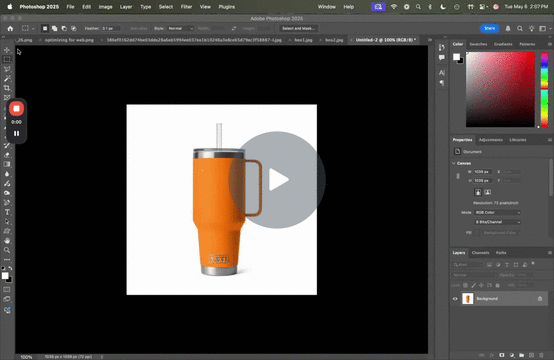Select the Pen tool
Image resolution: width=554 pixels, height=360 pixels.
click(x=7, y=202)
